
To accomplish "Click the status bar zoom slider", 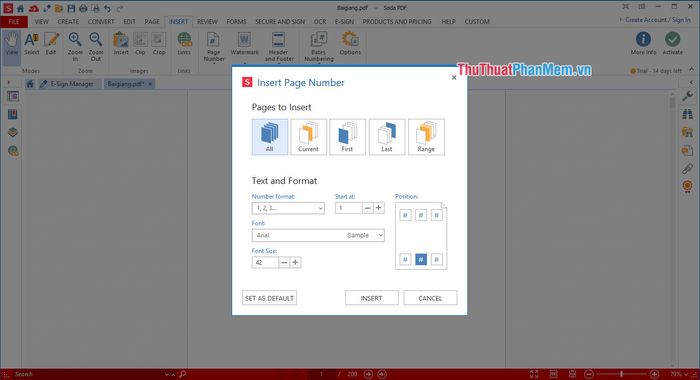I will pos(621,374).
